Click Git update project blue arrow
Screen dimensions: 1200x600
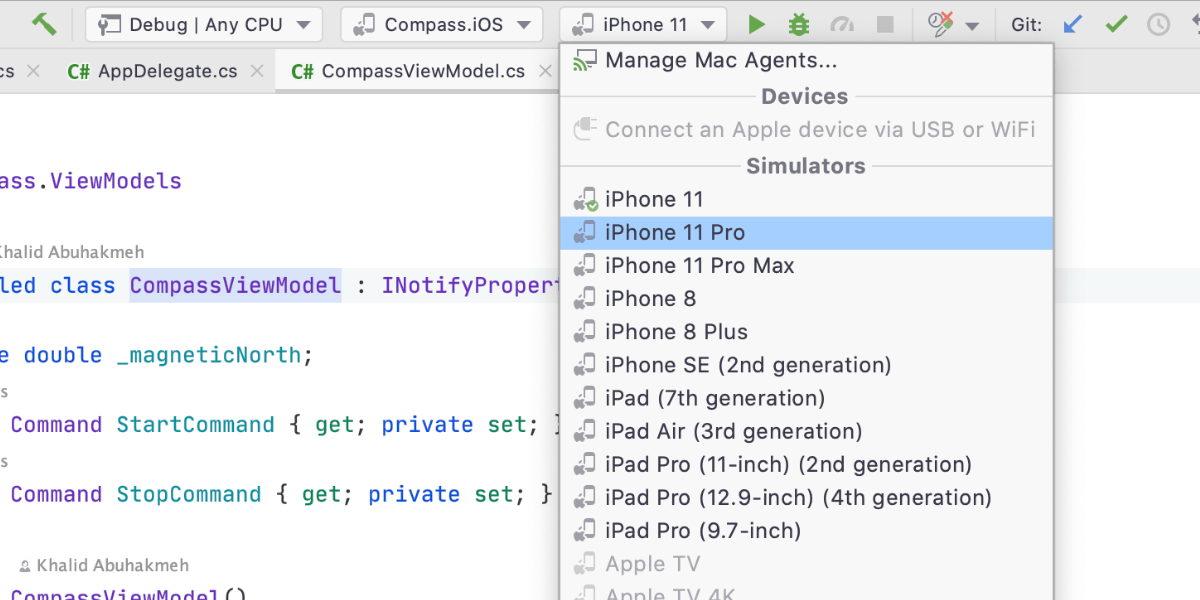[1072, 25]
